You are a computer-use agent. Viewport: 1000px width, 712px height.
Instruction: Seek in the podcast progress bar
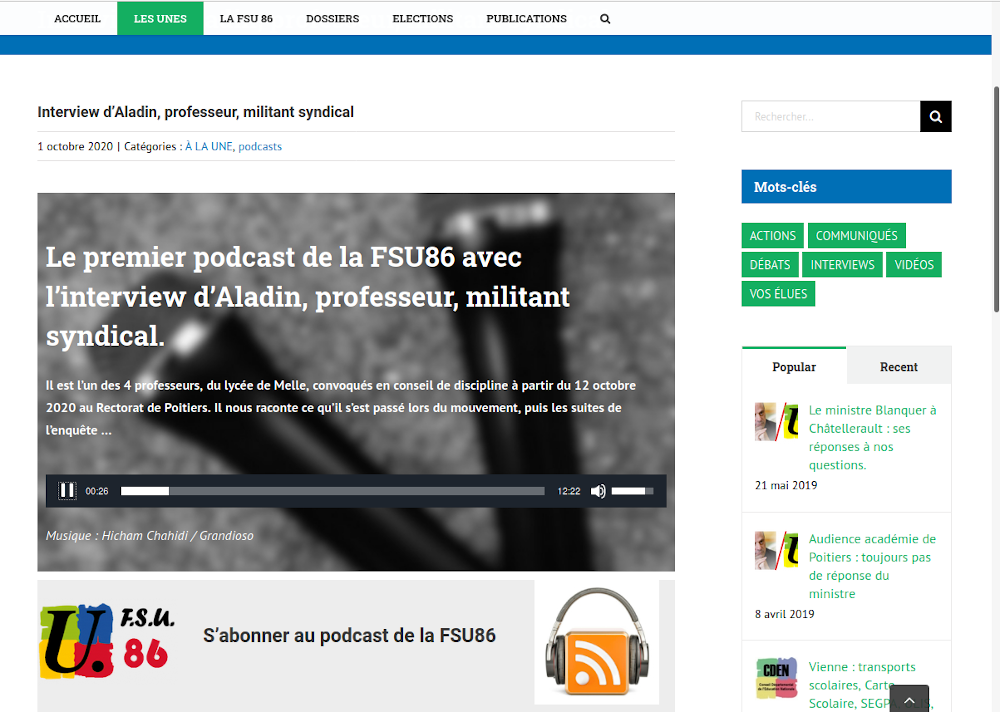tap(332, 491)
